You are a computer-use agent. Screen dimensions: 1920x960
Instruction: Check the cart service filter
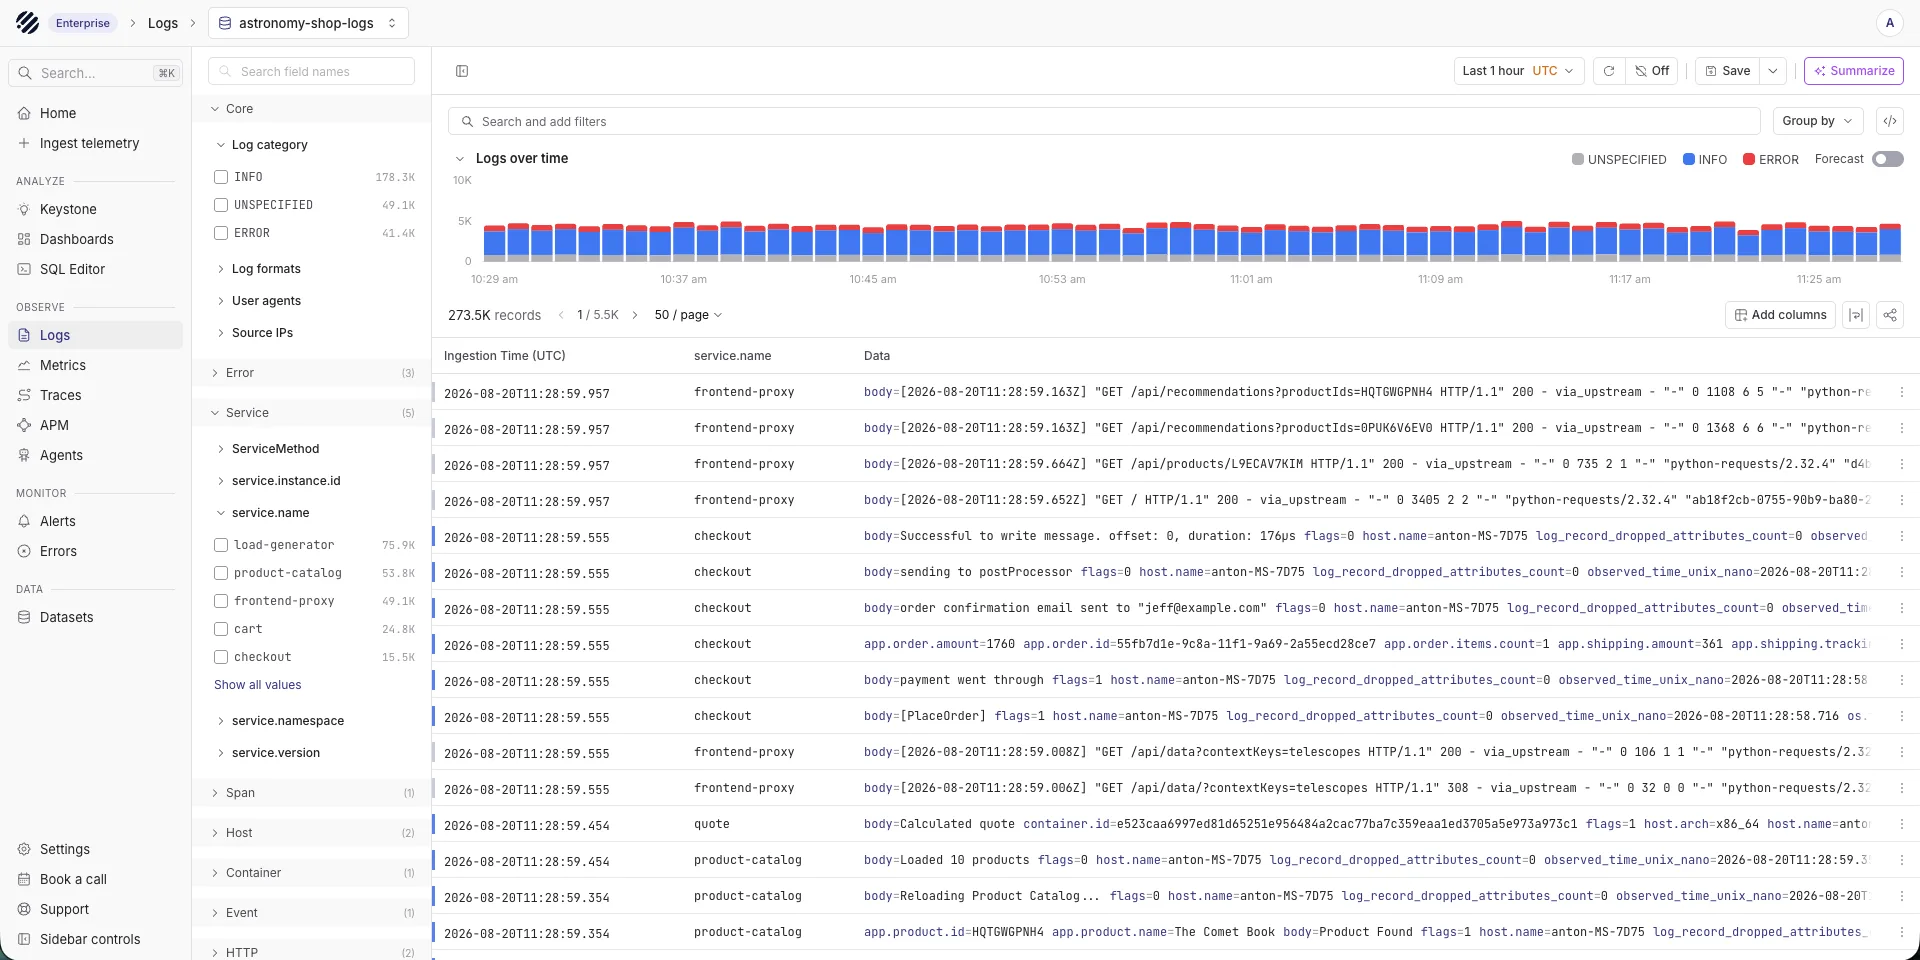point(221,629)
